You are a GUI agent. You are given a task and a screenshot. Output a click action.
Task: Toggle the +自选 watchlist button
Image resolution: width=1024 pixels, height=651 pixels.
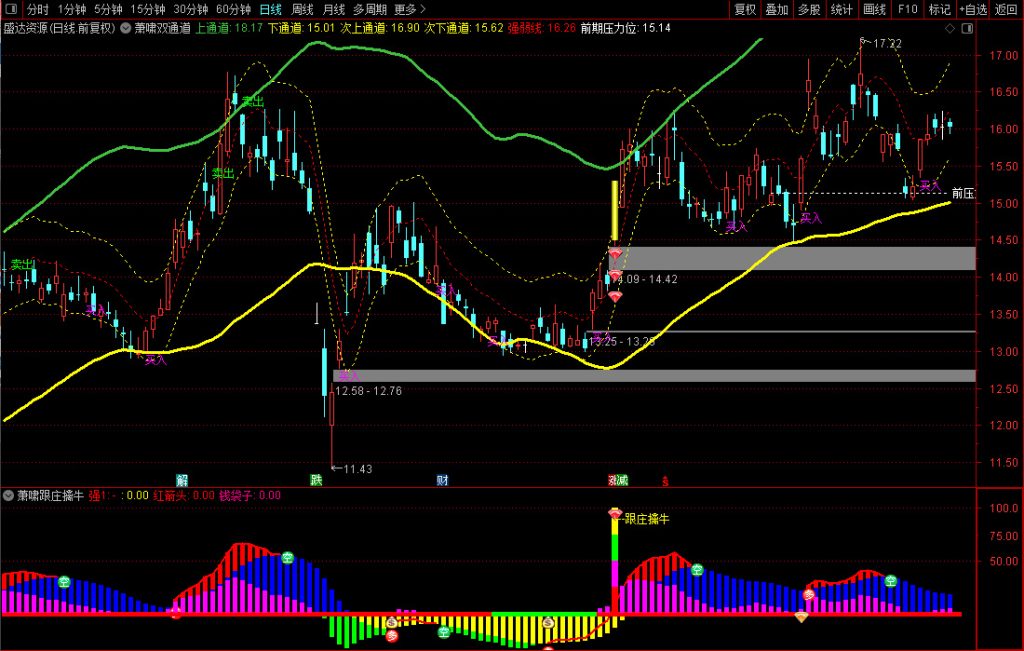[970, 10]
